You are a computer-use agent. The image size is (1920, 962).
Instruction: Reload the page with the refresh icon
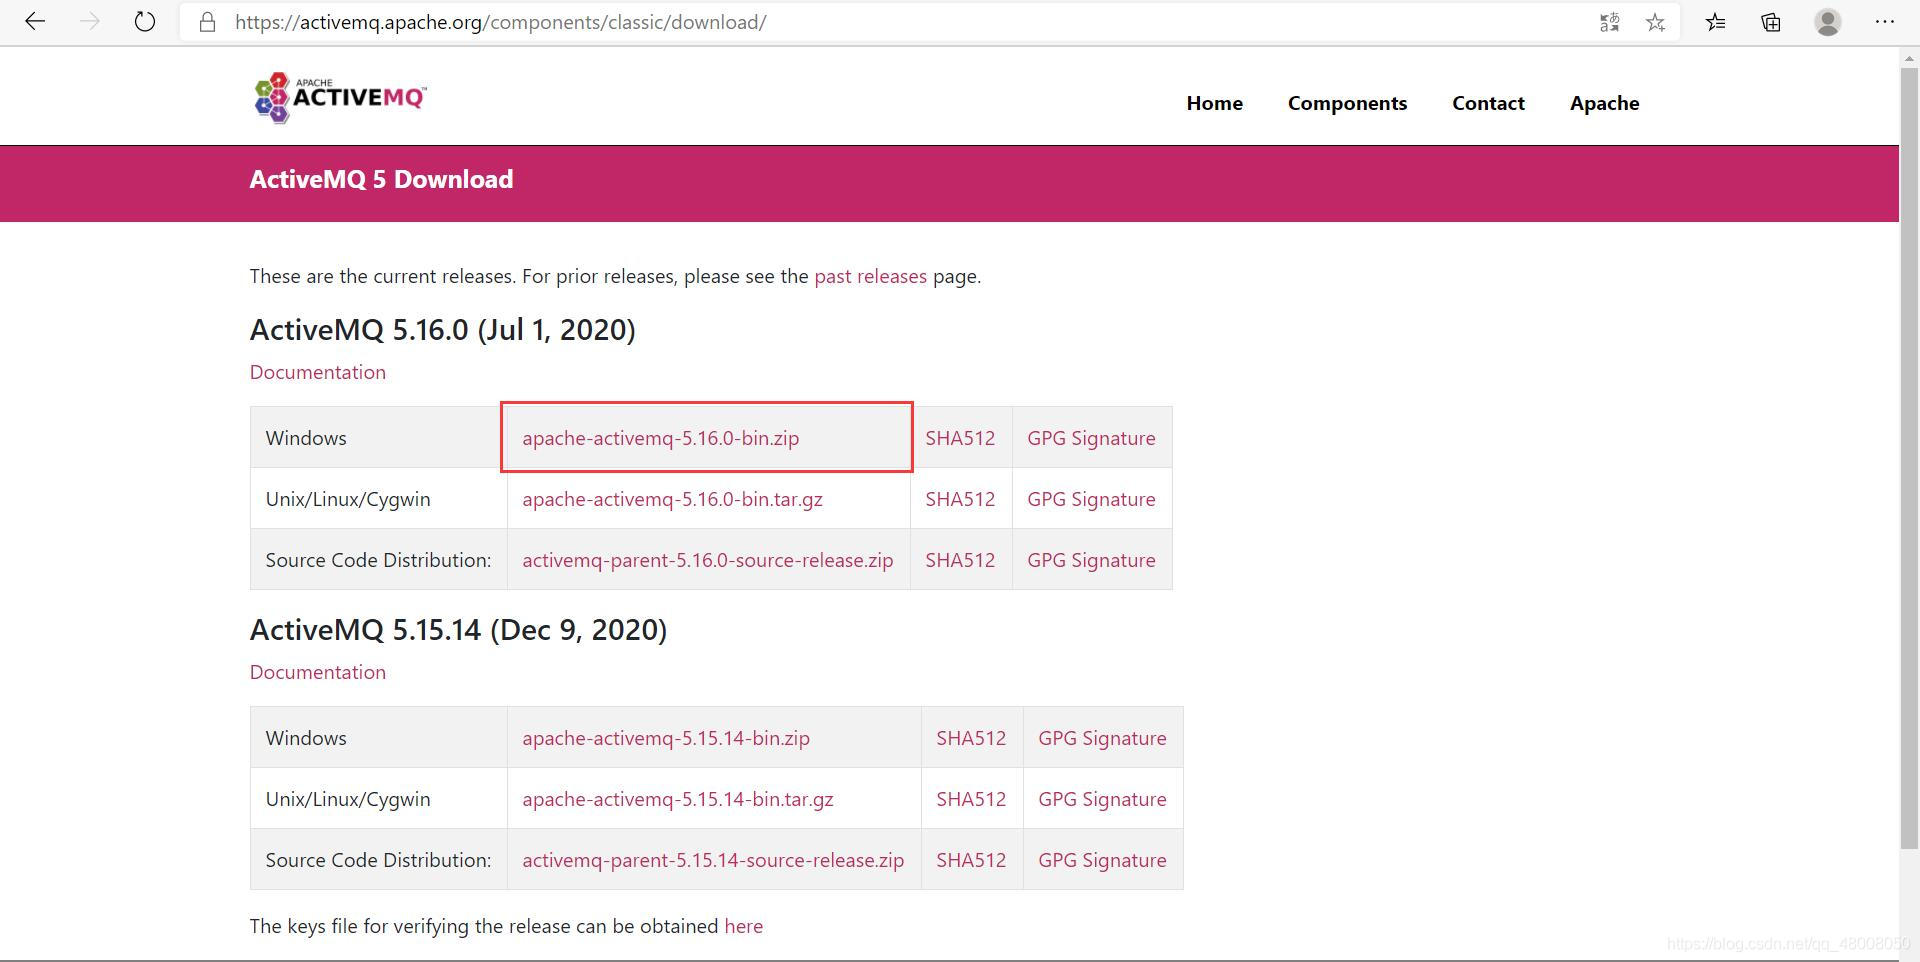pyautogui.click(x=145, y=22)
